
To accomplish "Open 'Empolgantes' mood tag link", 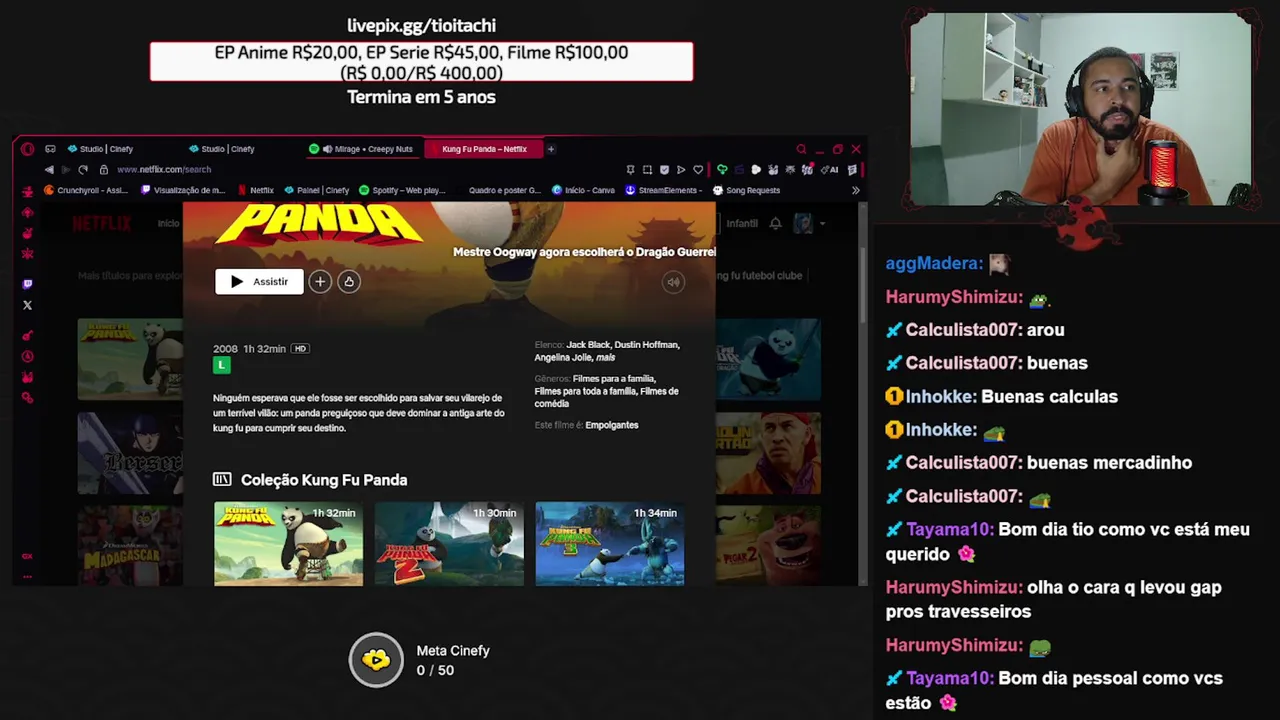I will [612, 425].
